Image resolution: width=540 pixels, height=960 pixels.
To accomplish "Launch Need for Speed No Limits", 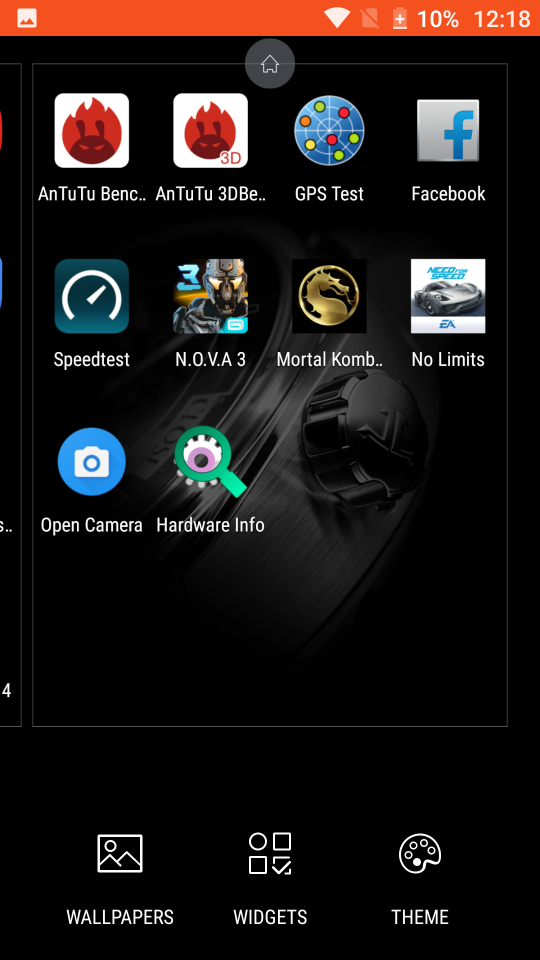I will (448, 296).
